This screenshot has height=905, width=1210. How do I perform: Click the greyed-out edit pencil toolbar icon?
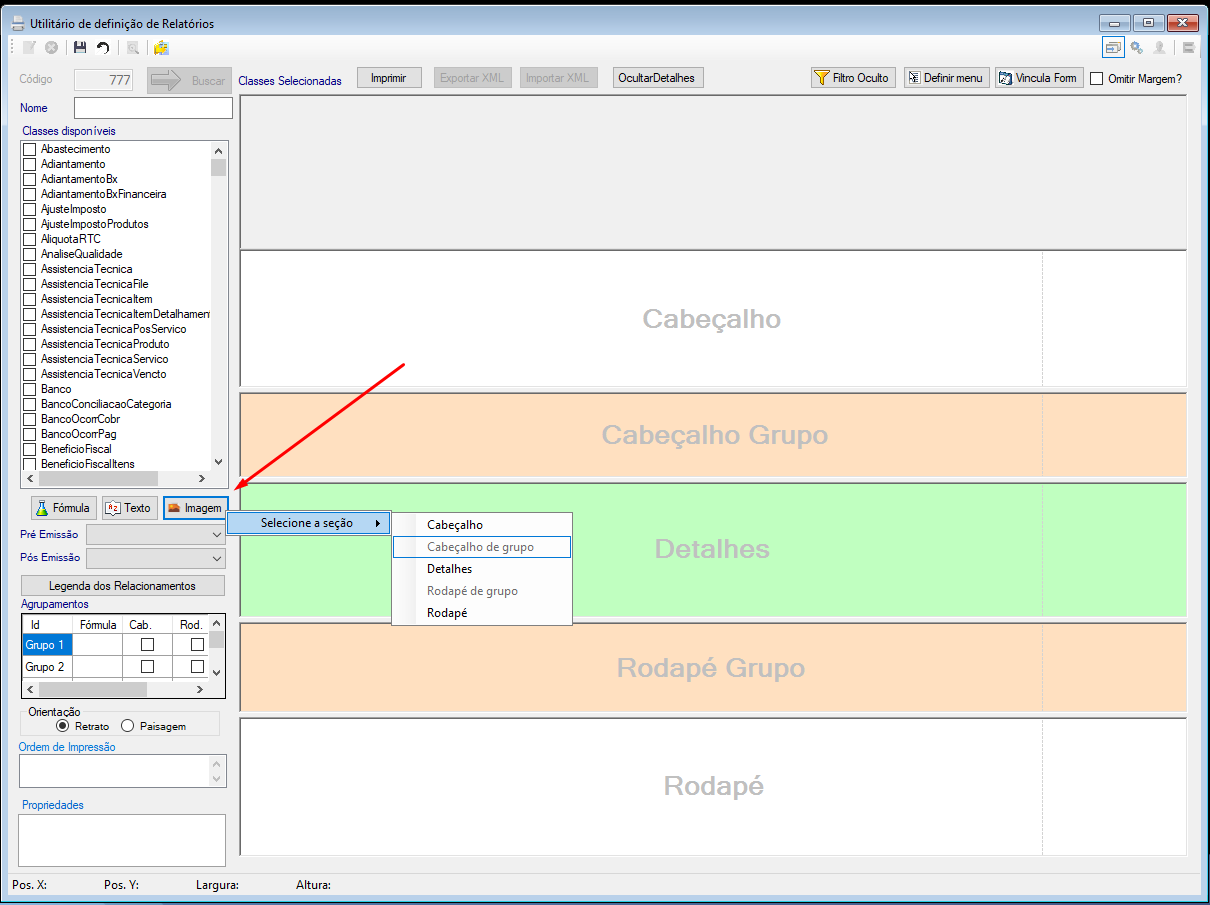coord(29,47)
